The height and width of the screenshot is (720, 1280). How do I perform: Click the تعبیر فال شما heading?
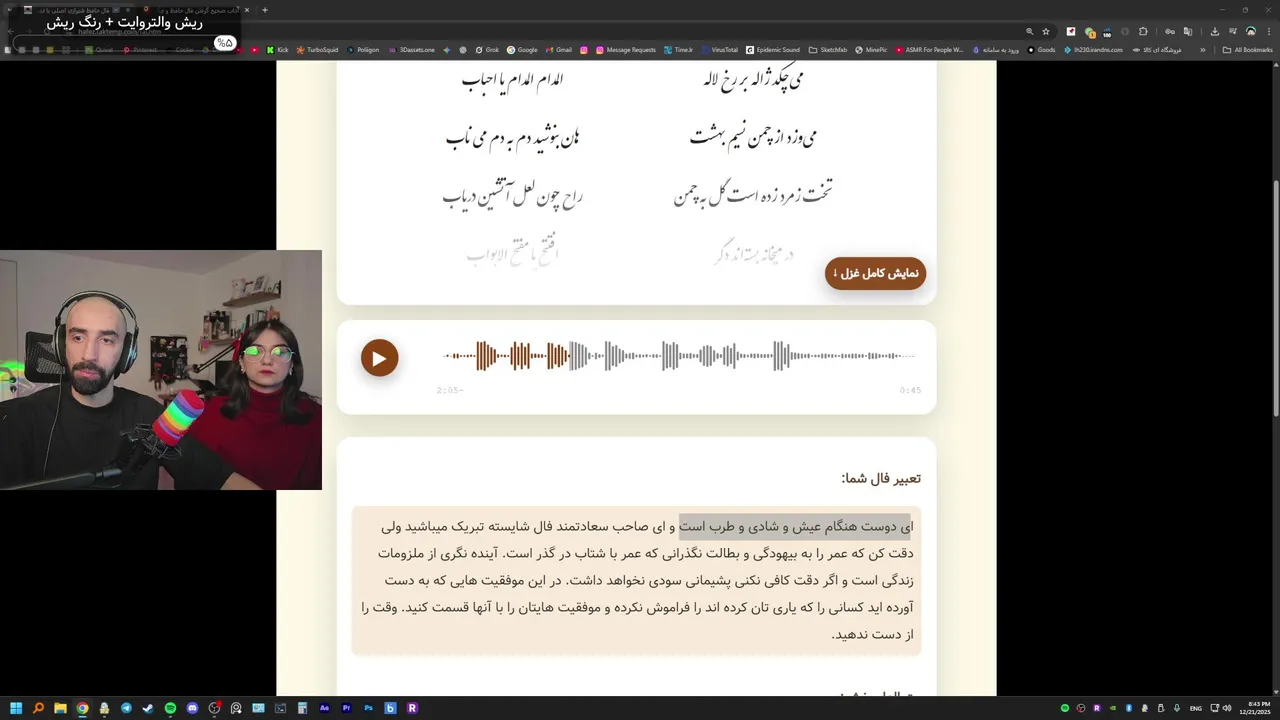click(881, 478)
